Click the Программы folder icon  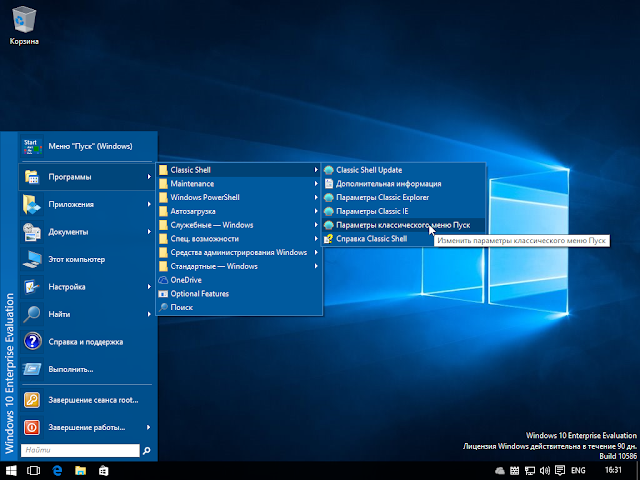tap(32, 177)
